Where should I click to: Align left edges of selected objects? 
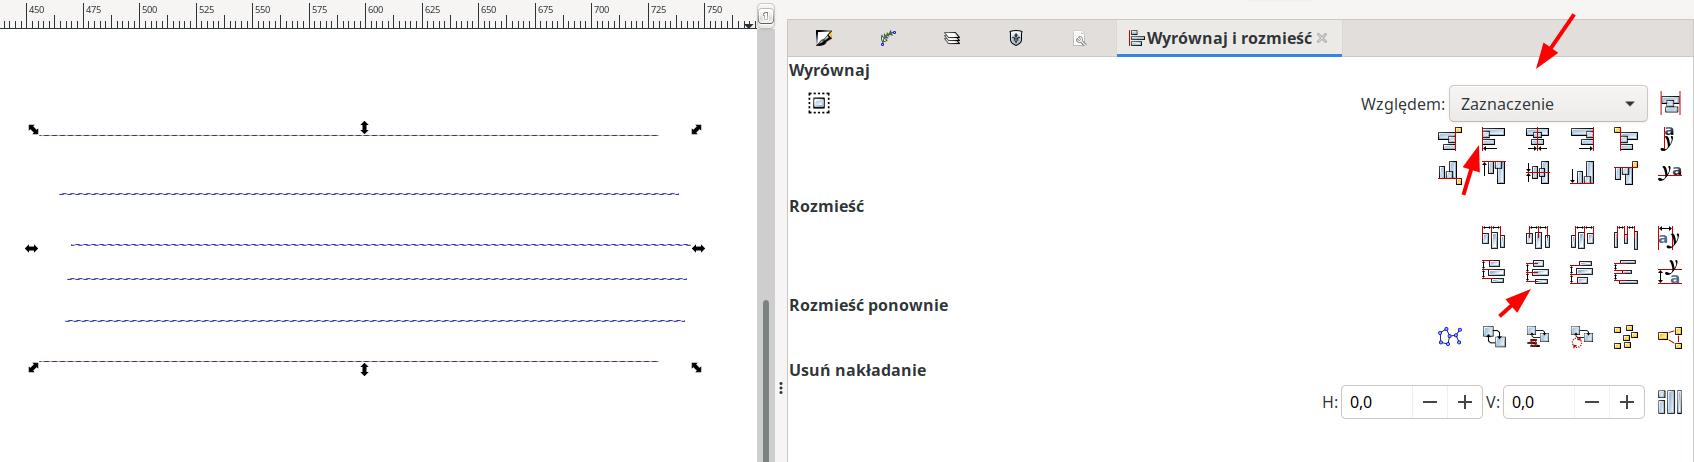click(1493, 139)
